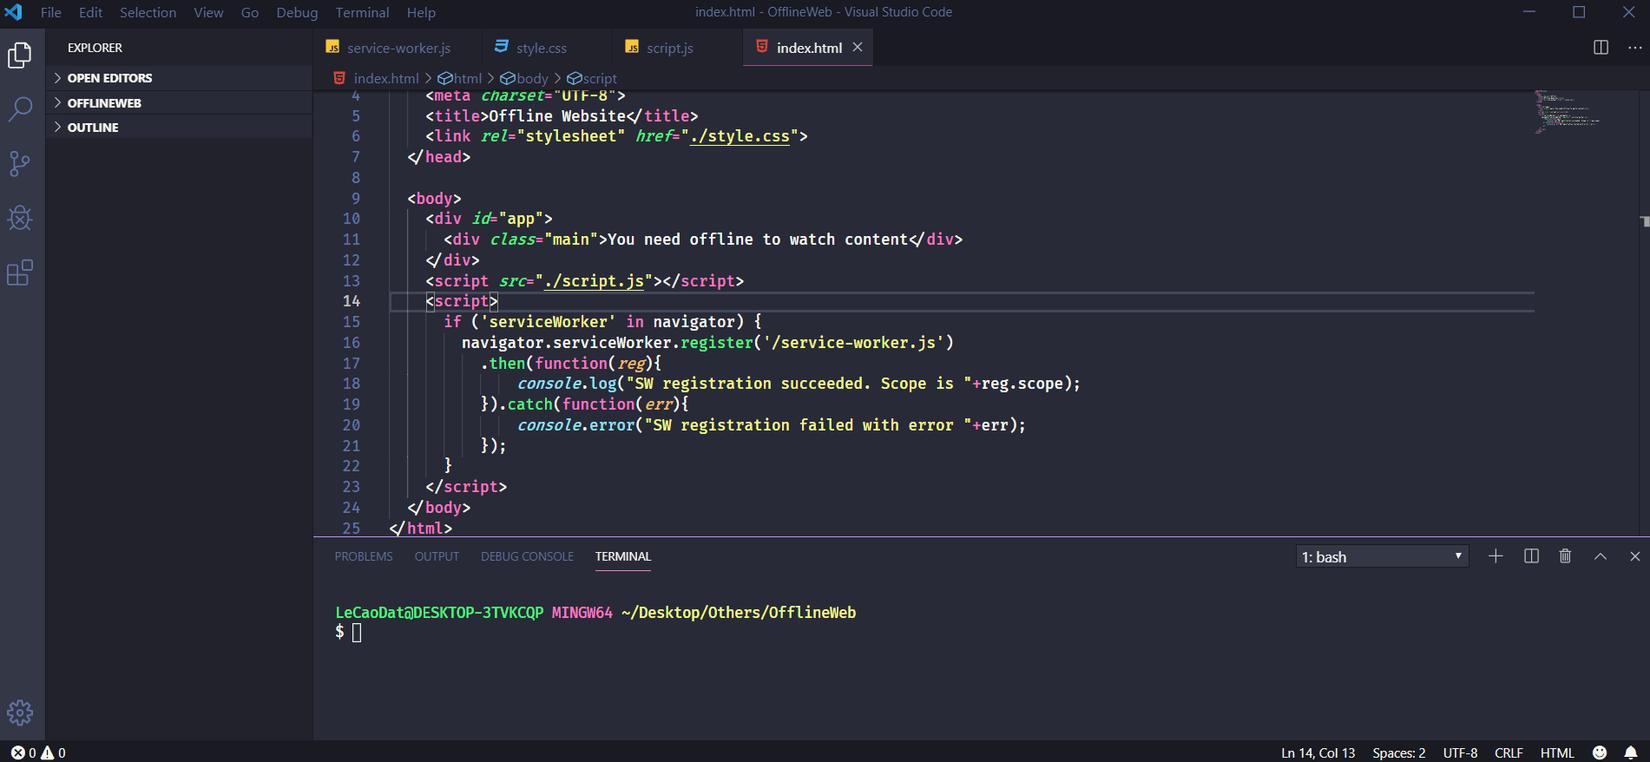
Task: Open the Debug view icon
Action: coord(20,218)
